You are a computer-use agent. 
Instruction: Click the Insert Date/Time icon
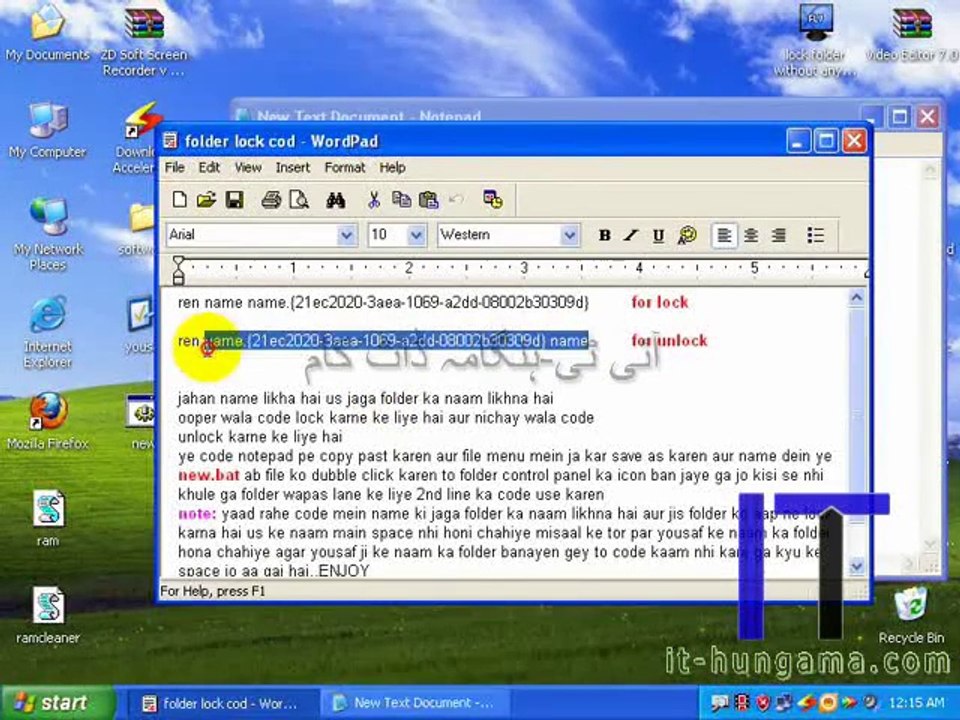coord(493,200)
